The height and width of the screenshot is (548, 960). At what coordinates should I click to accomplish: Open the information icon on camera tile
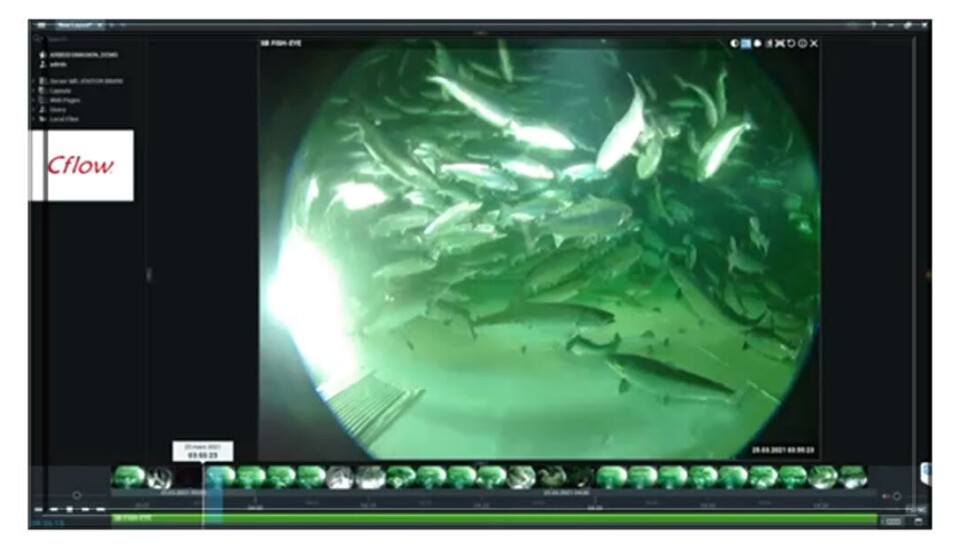pos(802,44)
